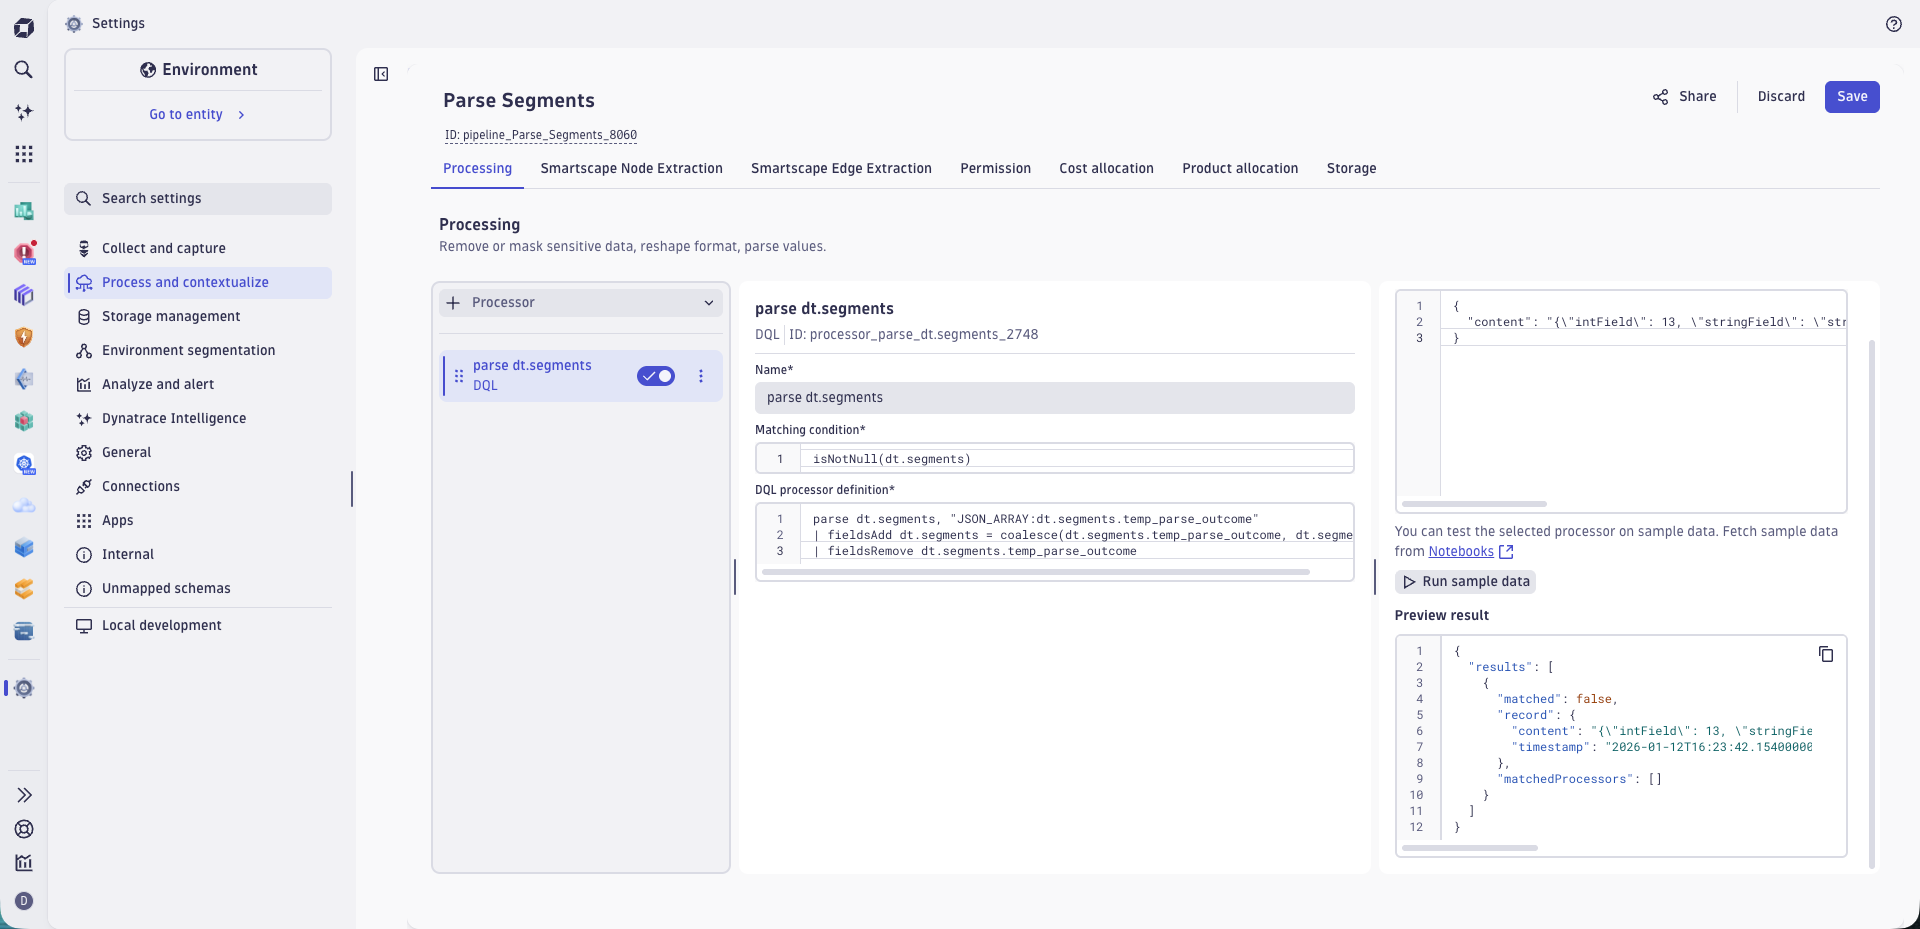Switch to the Storage tab
Screen dimensions: 1920x929
[1351, 168]
